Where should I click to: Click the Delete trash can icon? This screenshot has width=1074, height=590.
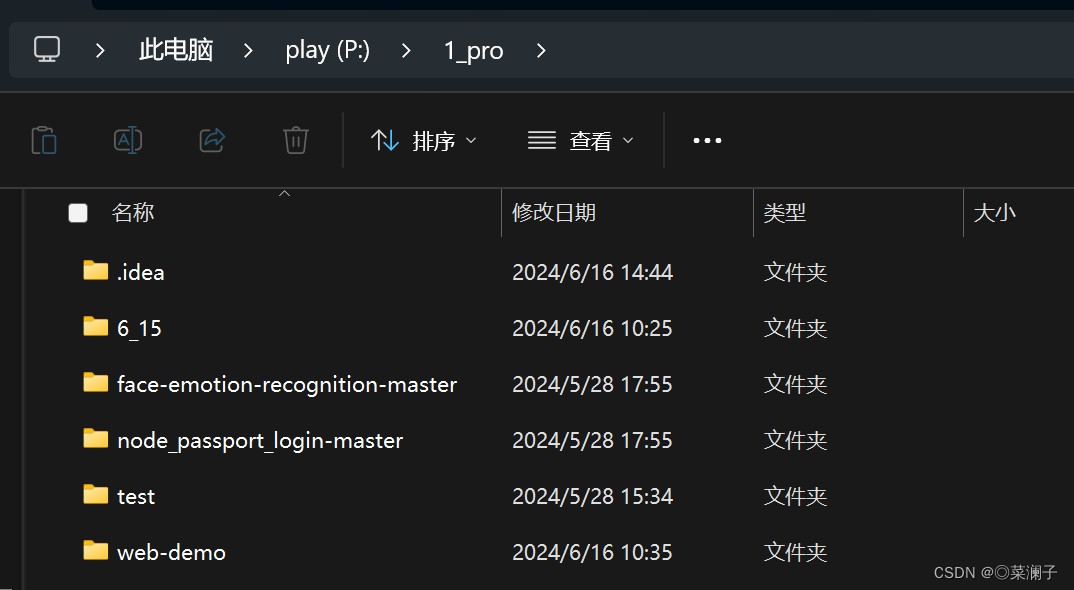296,140
